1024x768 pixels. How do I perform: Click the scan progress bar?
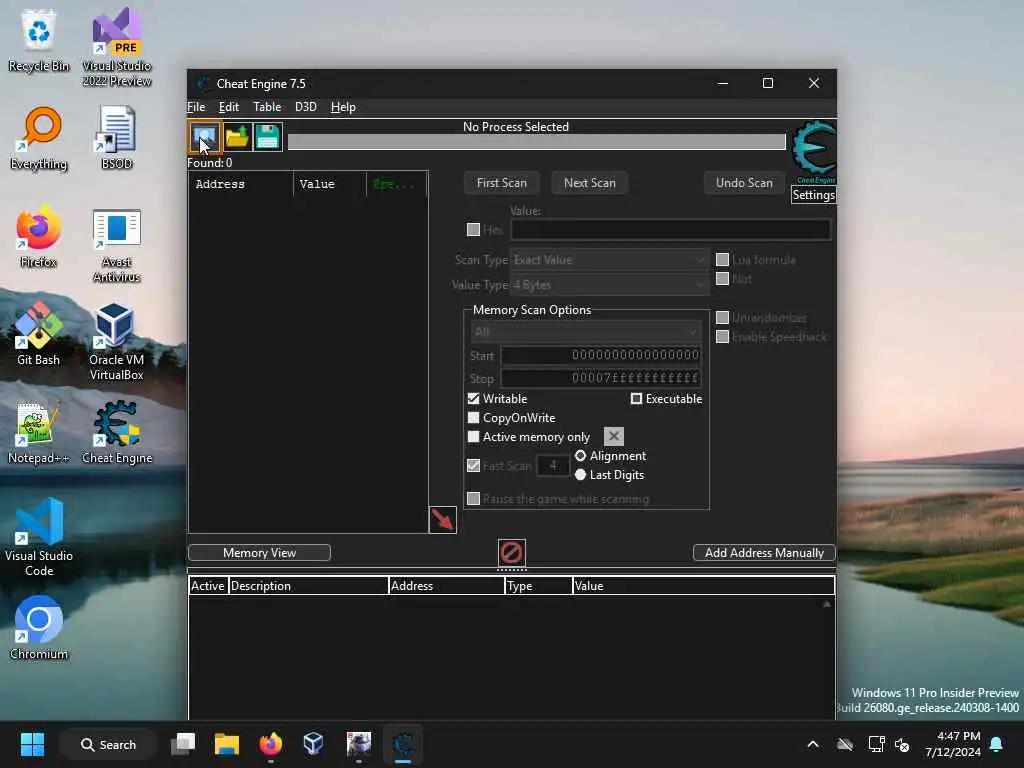(x=537, y=142)
